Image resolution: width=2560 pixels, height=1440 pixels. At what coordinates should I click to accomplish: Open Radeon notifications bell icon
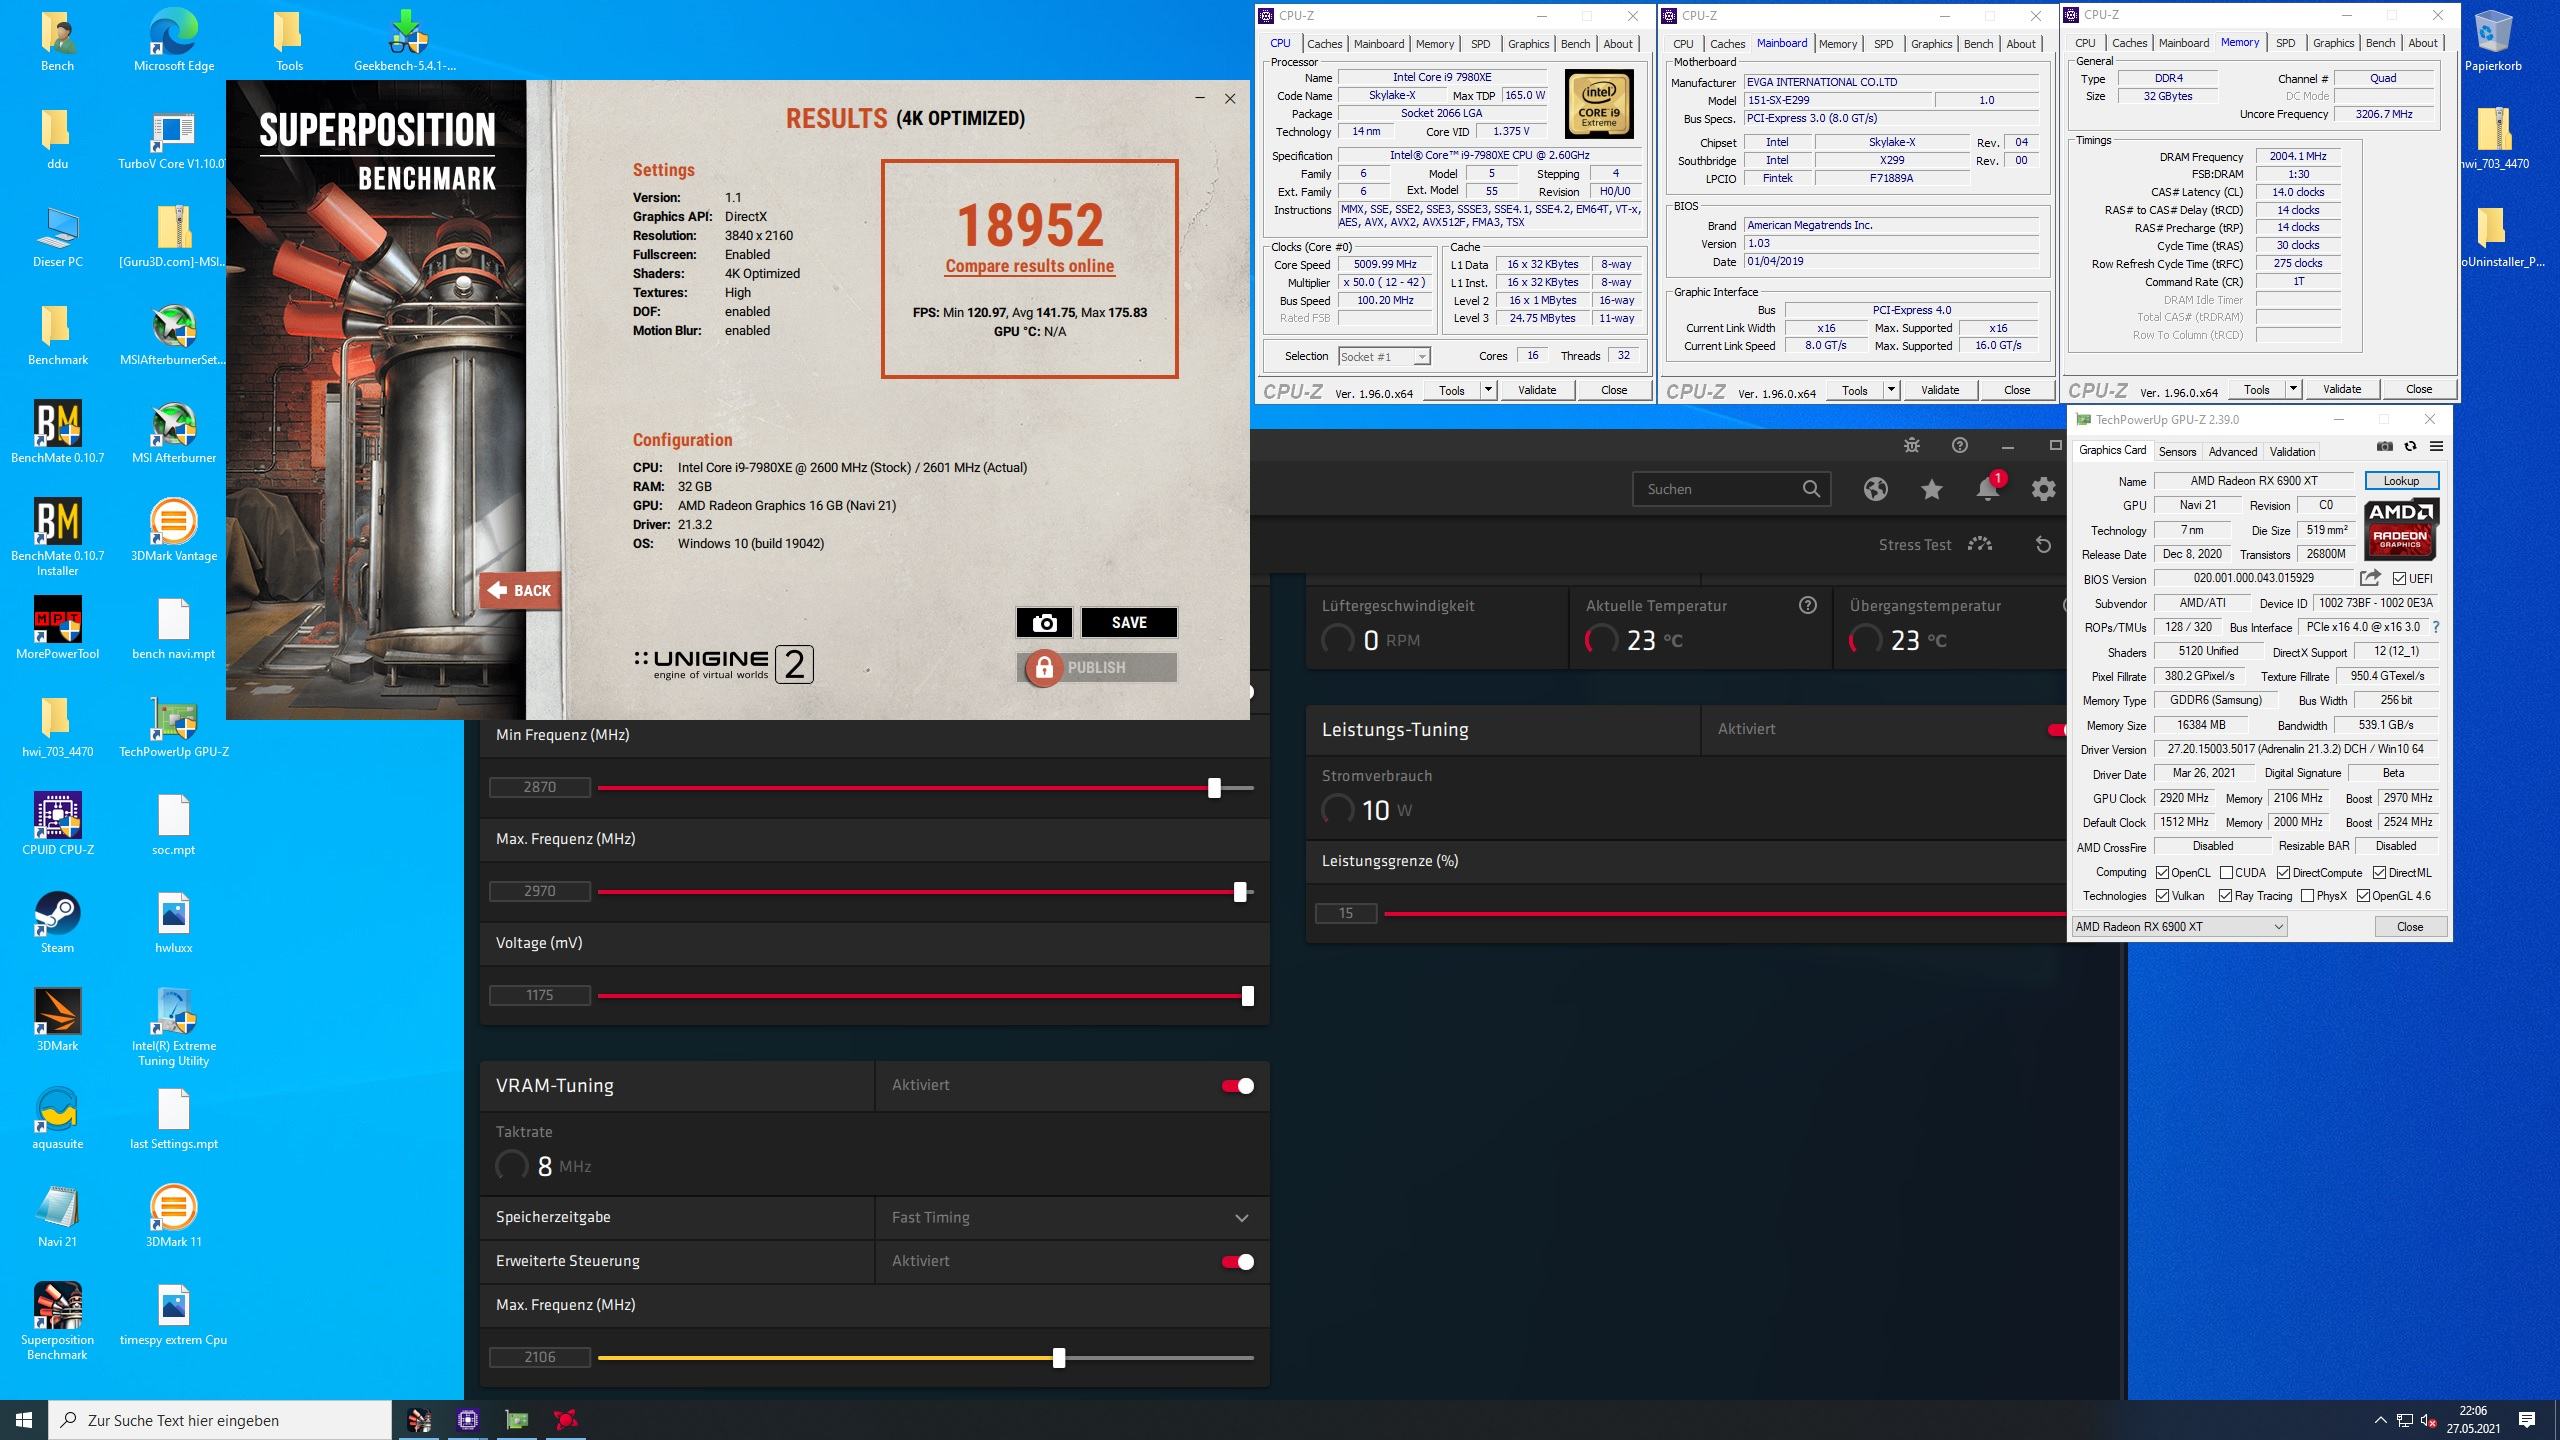[1988, 489]
